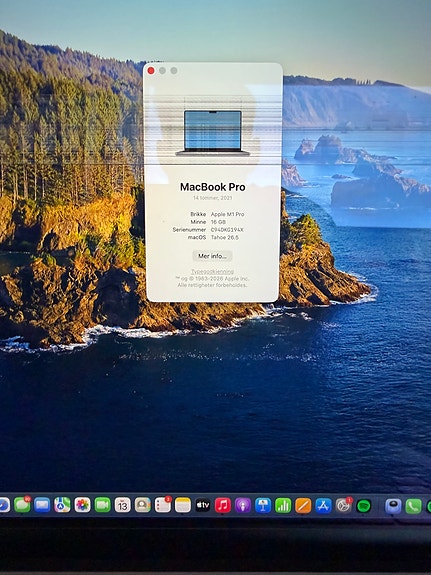This screenshot has width=431, height=575.
Task: Open the Numbers app icon
Action: point(283,505)
